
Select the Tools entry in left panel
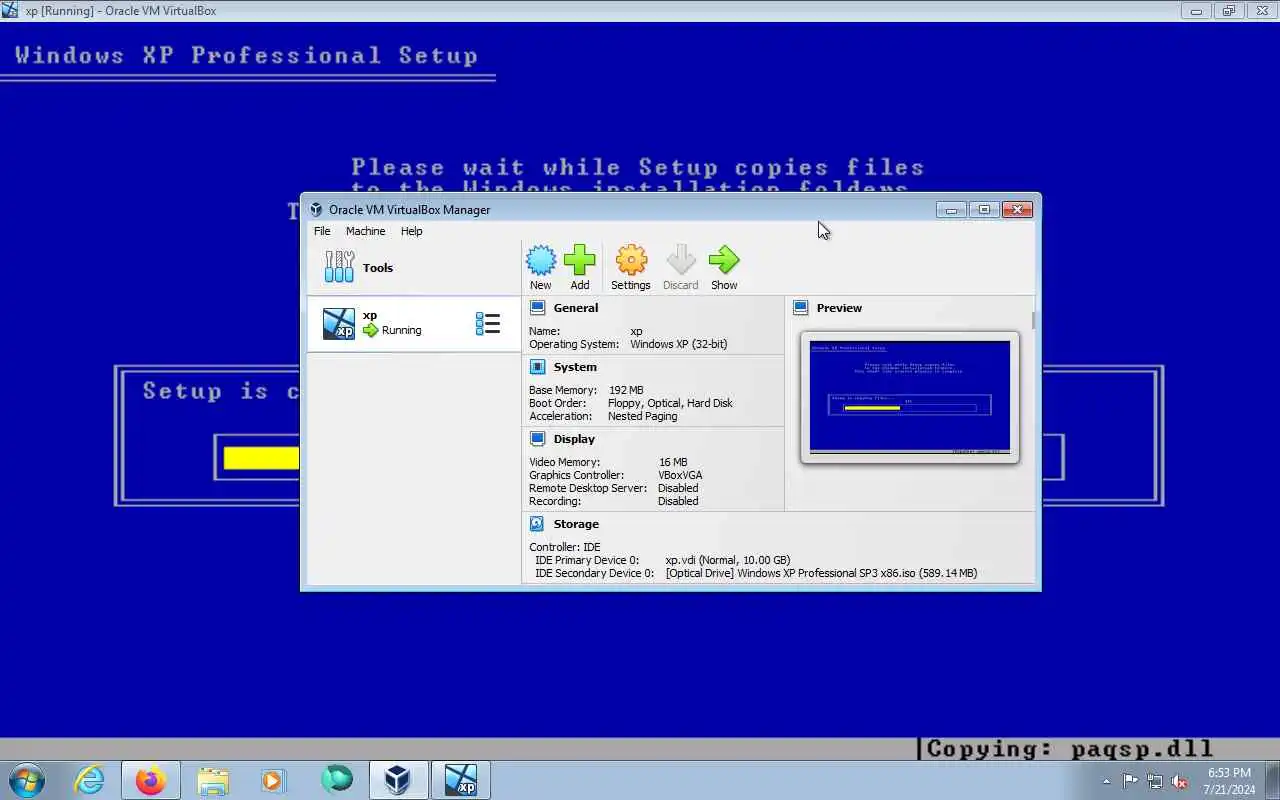pyautogui.click(x=414, y=267)
